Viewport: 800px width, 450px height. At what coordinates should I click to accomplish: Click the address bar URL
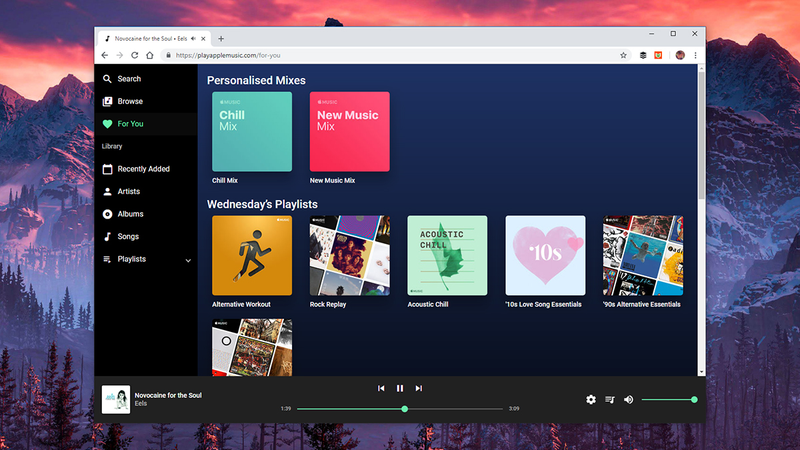tap(228, 55)
